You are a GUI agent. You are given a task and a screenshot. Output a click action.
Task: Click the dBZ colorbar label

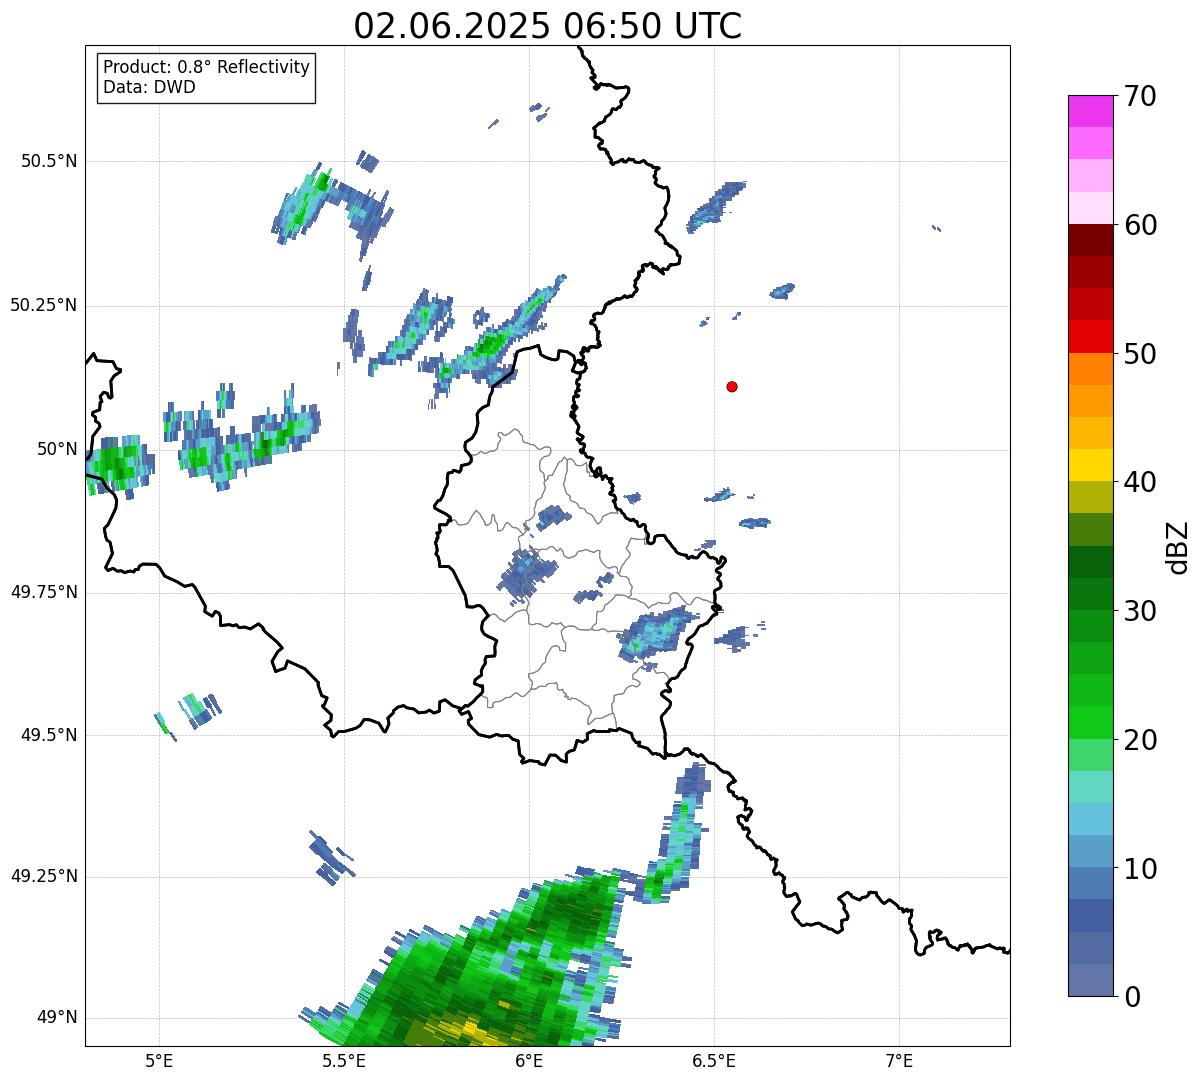pos(1177,546)
